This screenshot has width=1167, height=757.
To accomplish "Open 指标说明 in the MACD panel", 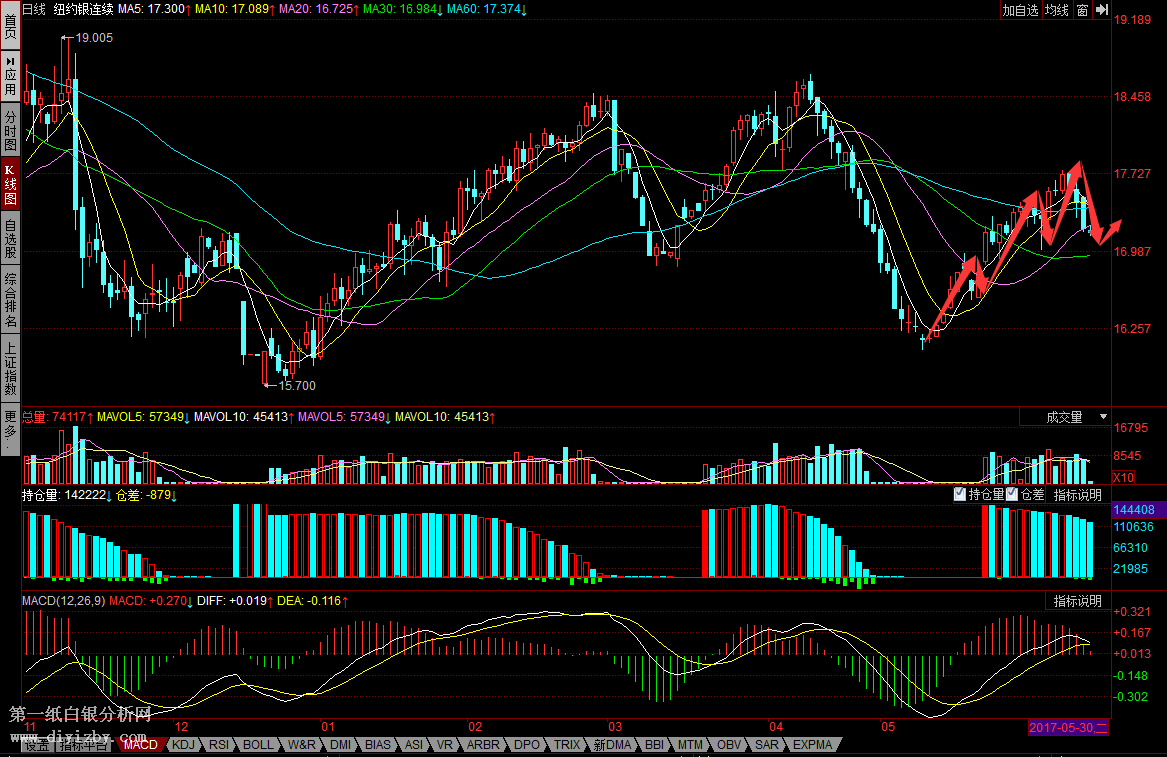I will pyautogui.click(x=1077, y=601).
